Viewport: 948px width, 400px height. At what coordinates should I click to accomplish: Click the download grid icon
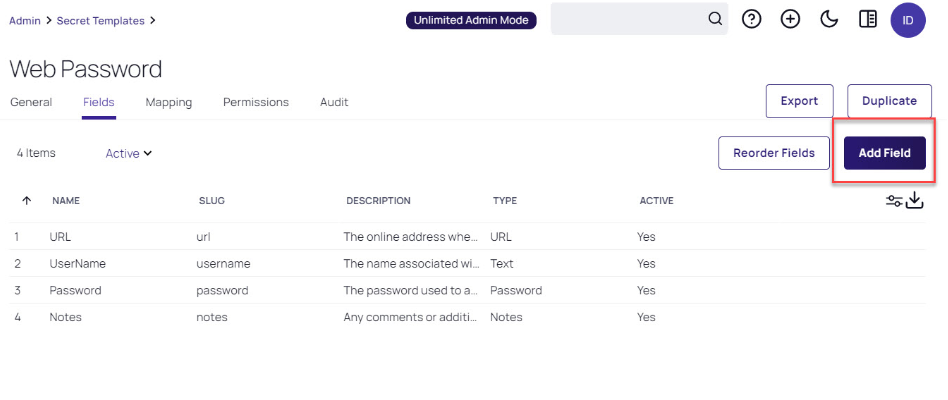[915, 201]
